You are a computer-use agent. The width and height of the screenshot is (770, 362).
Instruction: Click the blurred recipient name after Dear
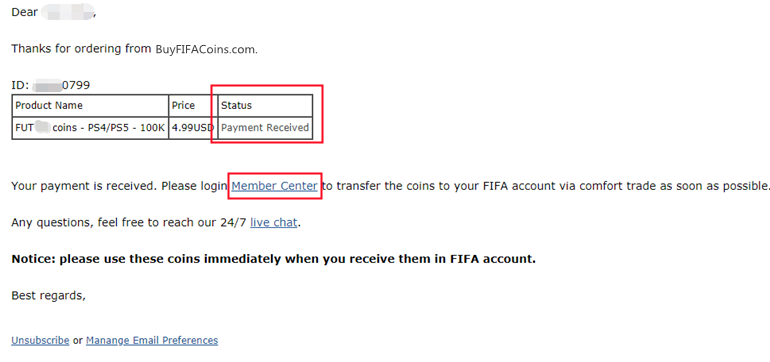67,11
